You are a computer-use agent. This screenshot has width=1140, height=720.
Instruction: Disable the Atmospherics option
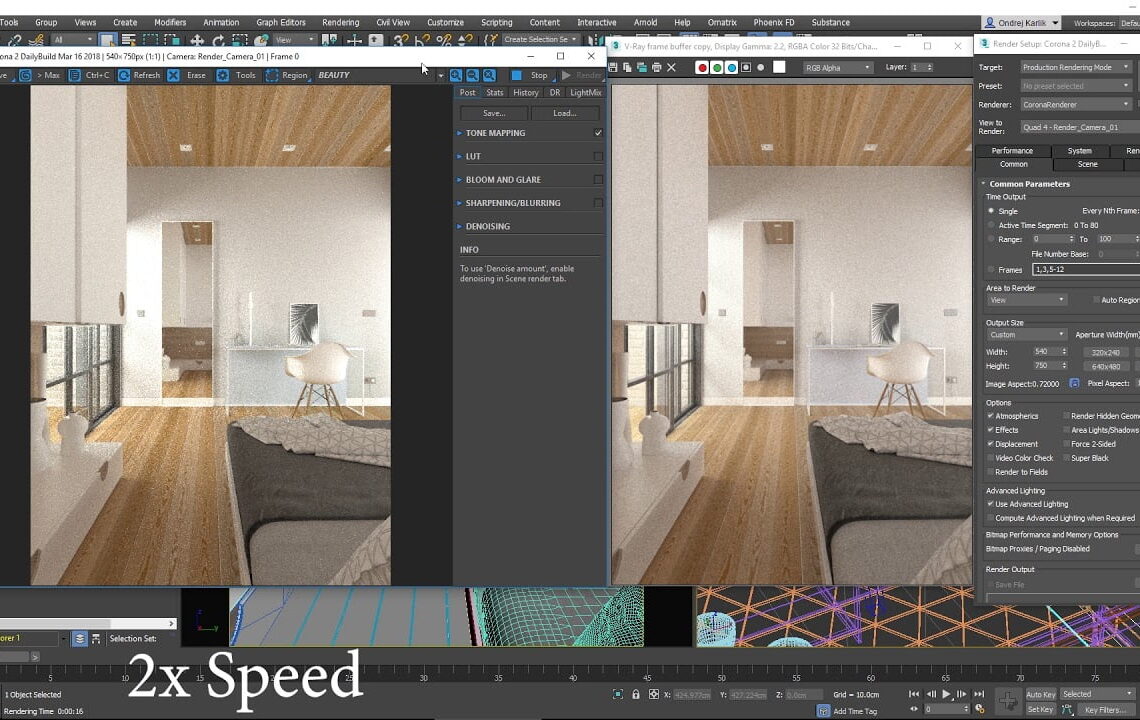coord(990,415)
